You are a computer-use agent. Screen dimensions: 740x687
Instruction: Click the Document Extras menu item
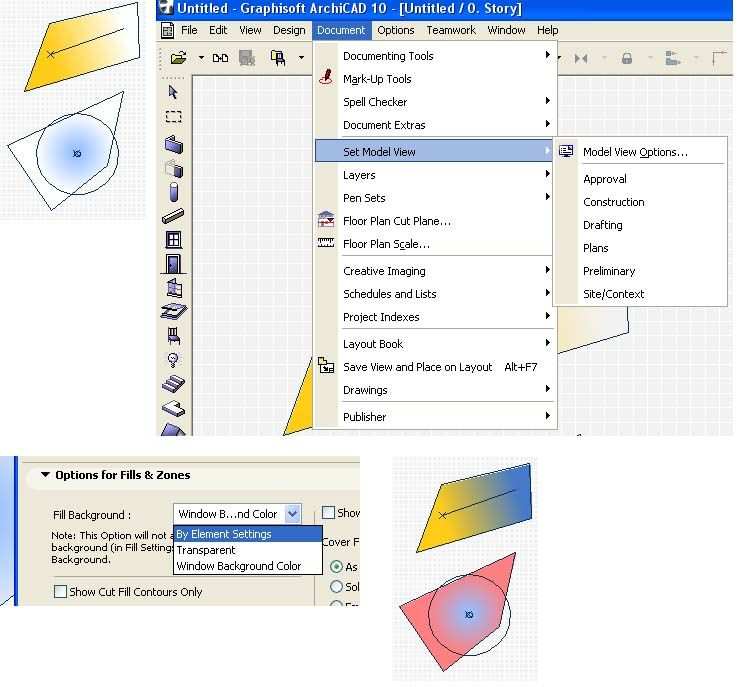433,125
